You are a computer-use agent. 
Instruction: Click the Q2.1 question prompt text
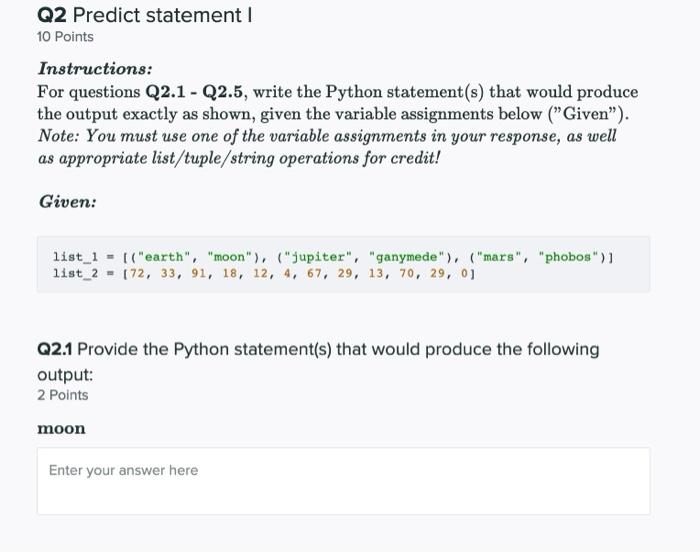pos(318,362)
